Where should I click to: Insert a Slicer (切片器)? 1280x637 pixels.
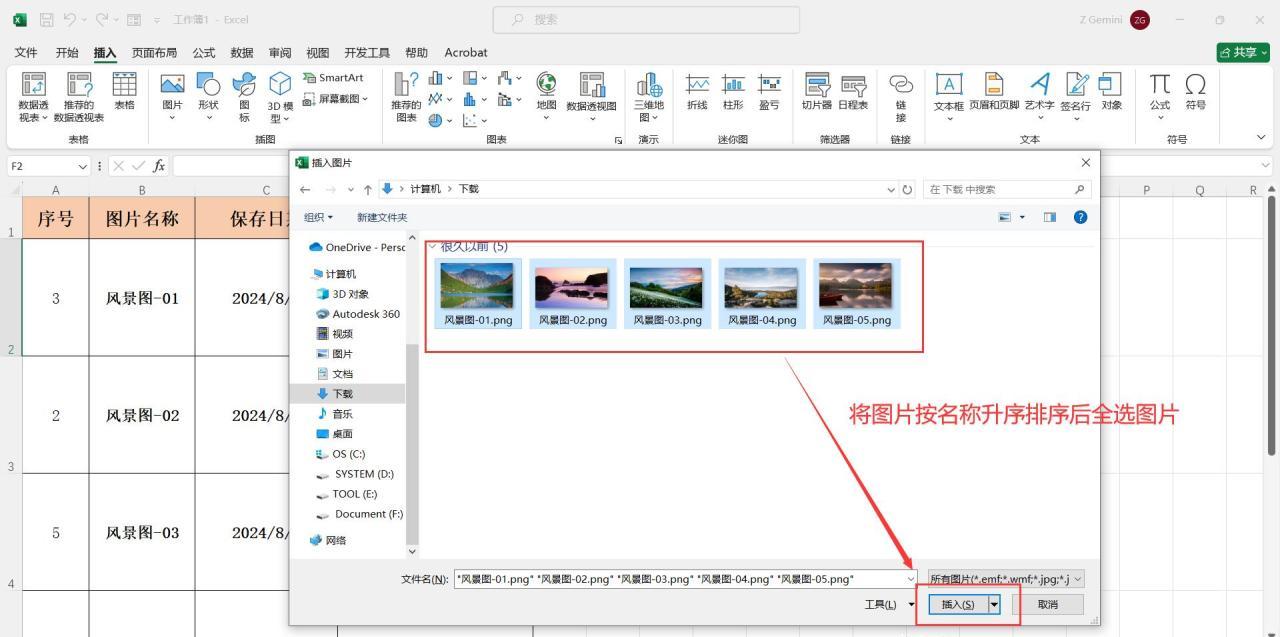tap(817, 92)
